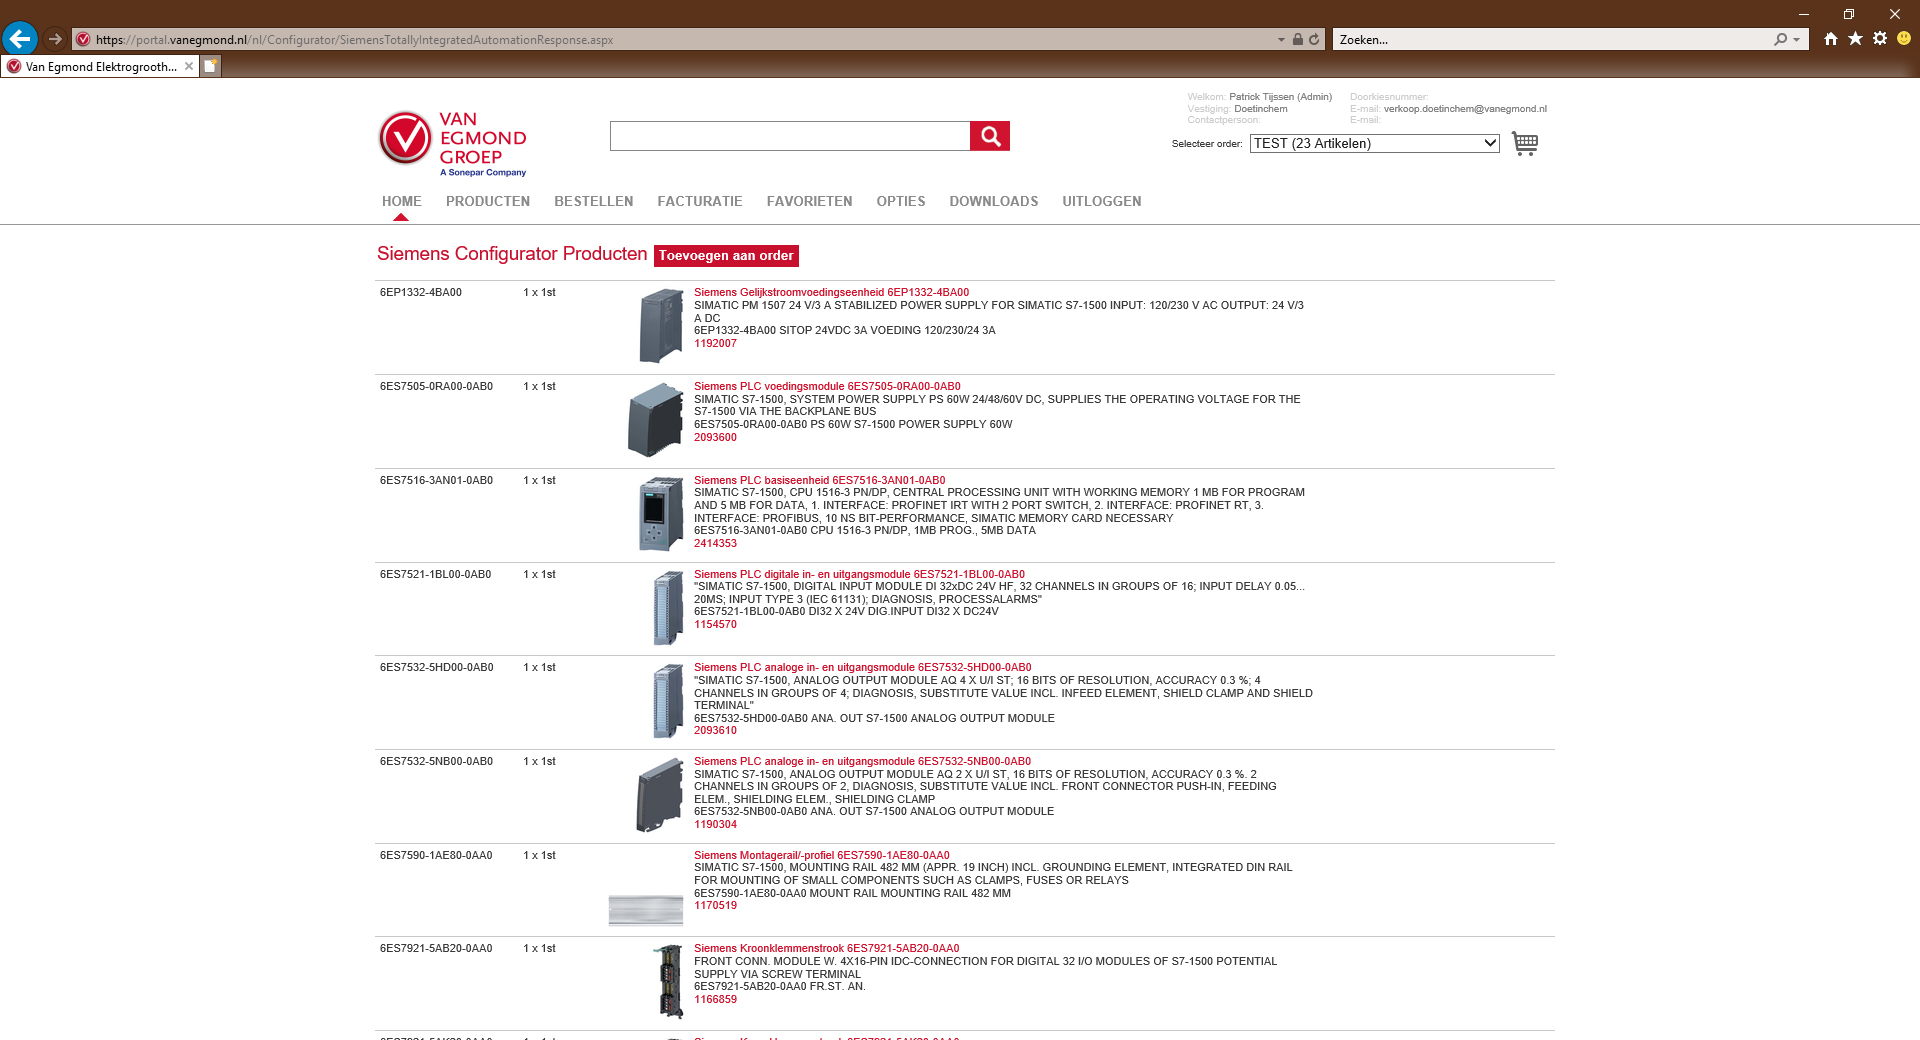Select order code text 6ES7516-3AN01-0AB0

(436, 481)
